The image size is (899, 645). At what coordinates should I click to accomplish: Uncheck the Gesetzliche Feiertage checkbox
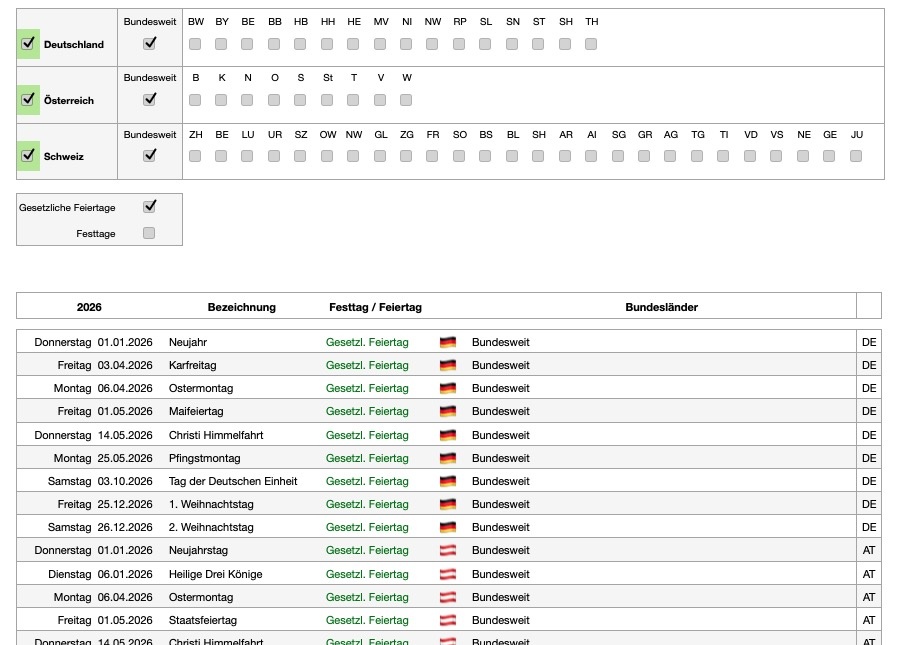click(150, 207)
